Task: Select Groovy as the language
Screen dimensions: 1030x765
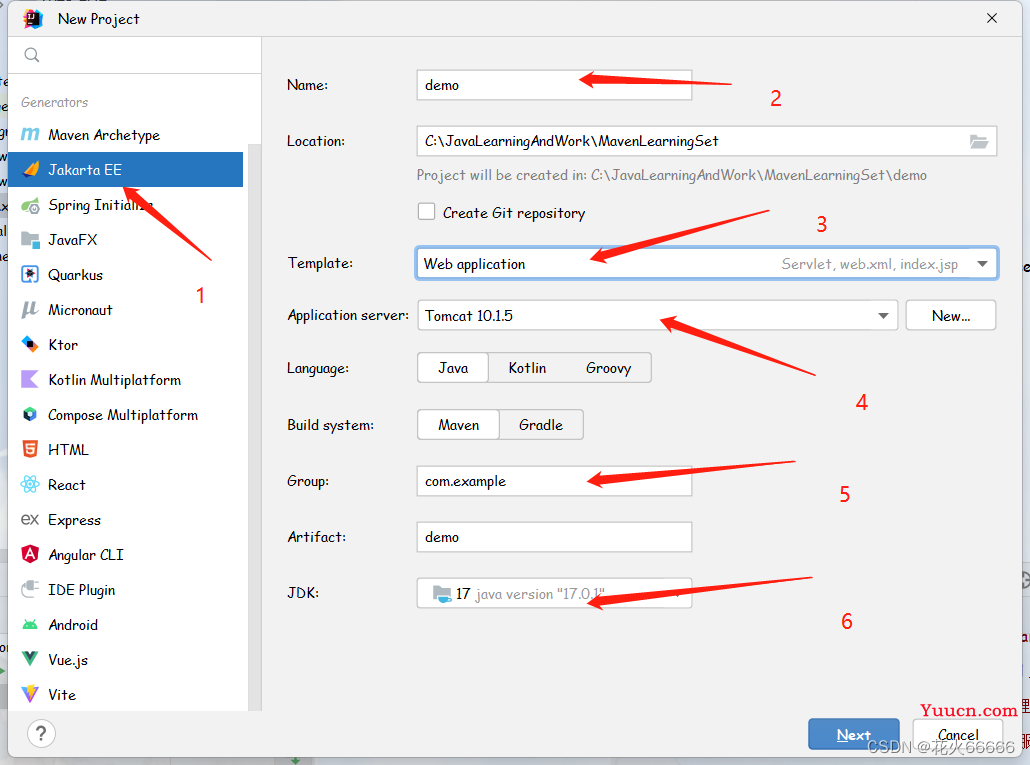Action: tap(608, 368)
